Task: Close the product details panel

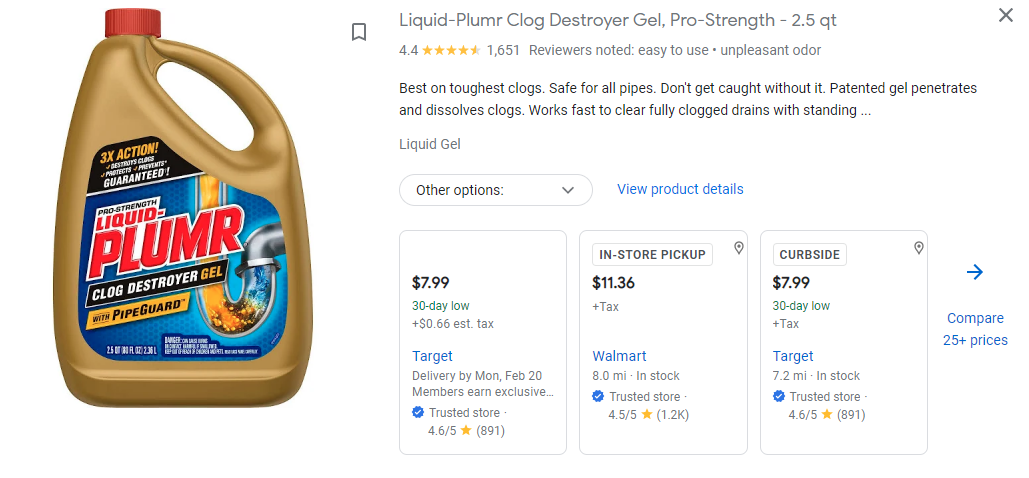Action: (1005, 15)
